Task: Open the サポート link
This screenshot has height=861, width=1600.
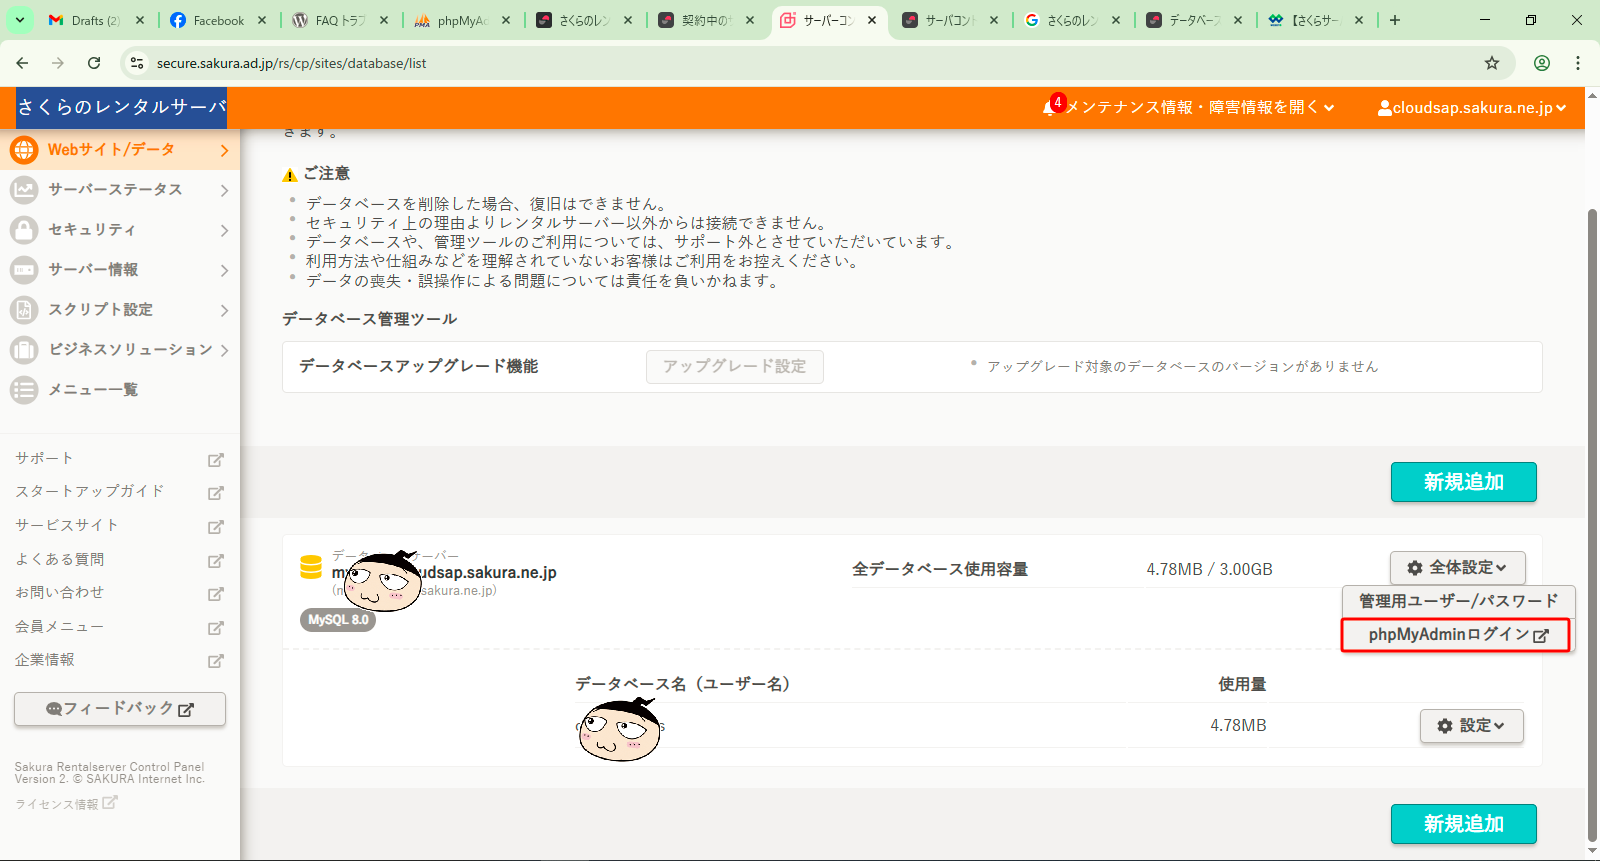Action: [x=44, y=458]
